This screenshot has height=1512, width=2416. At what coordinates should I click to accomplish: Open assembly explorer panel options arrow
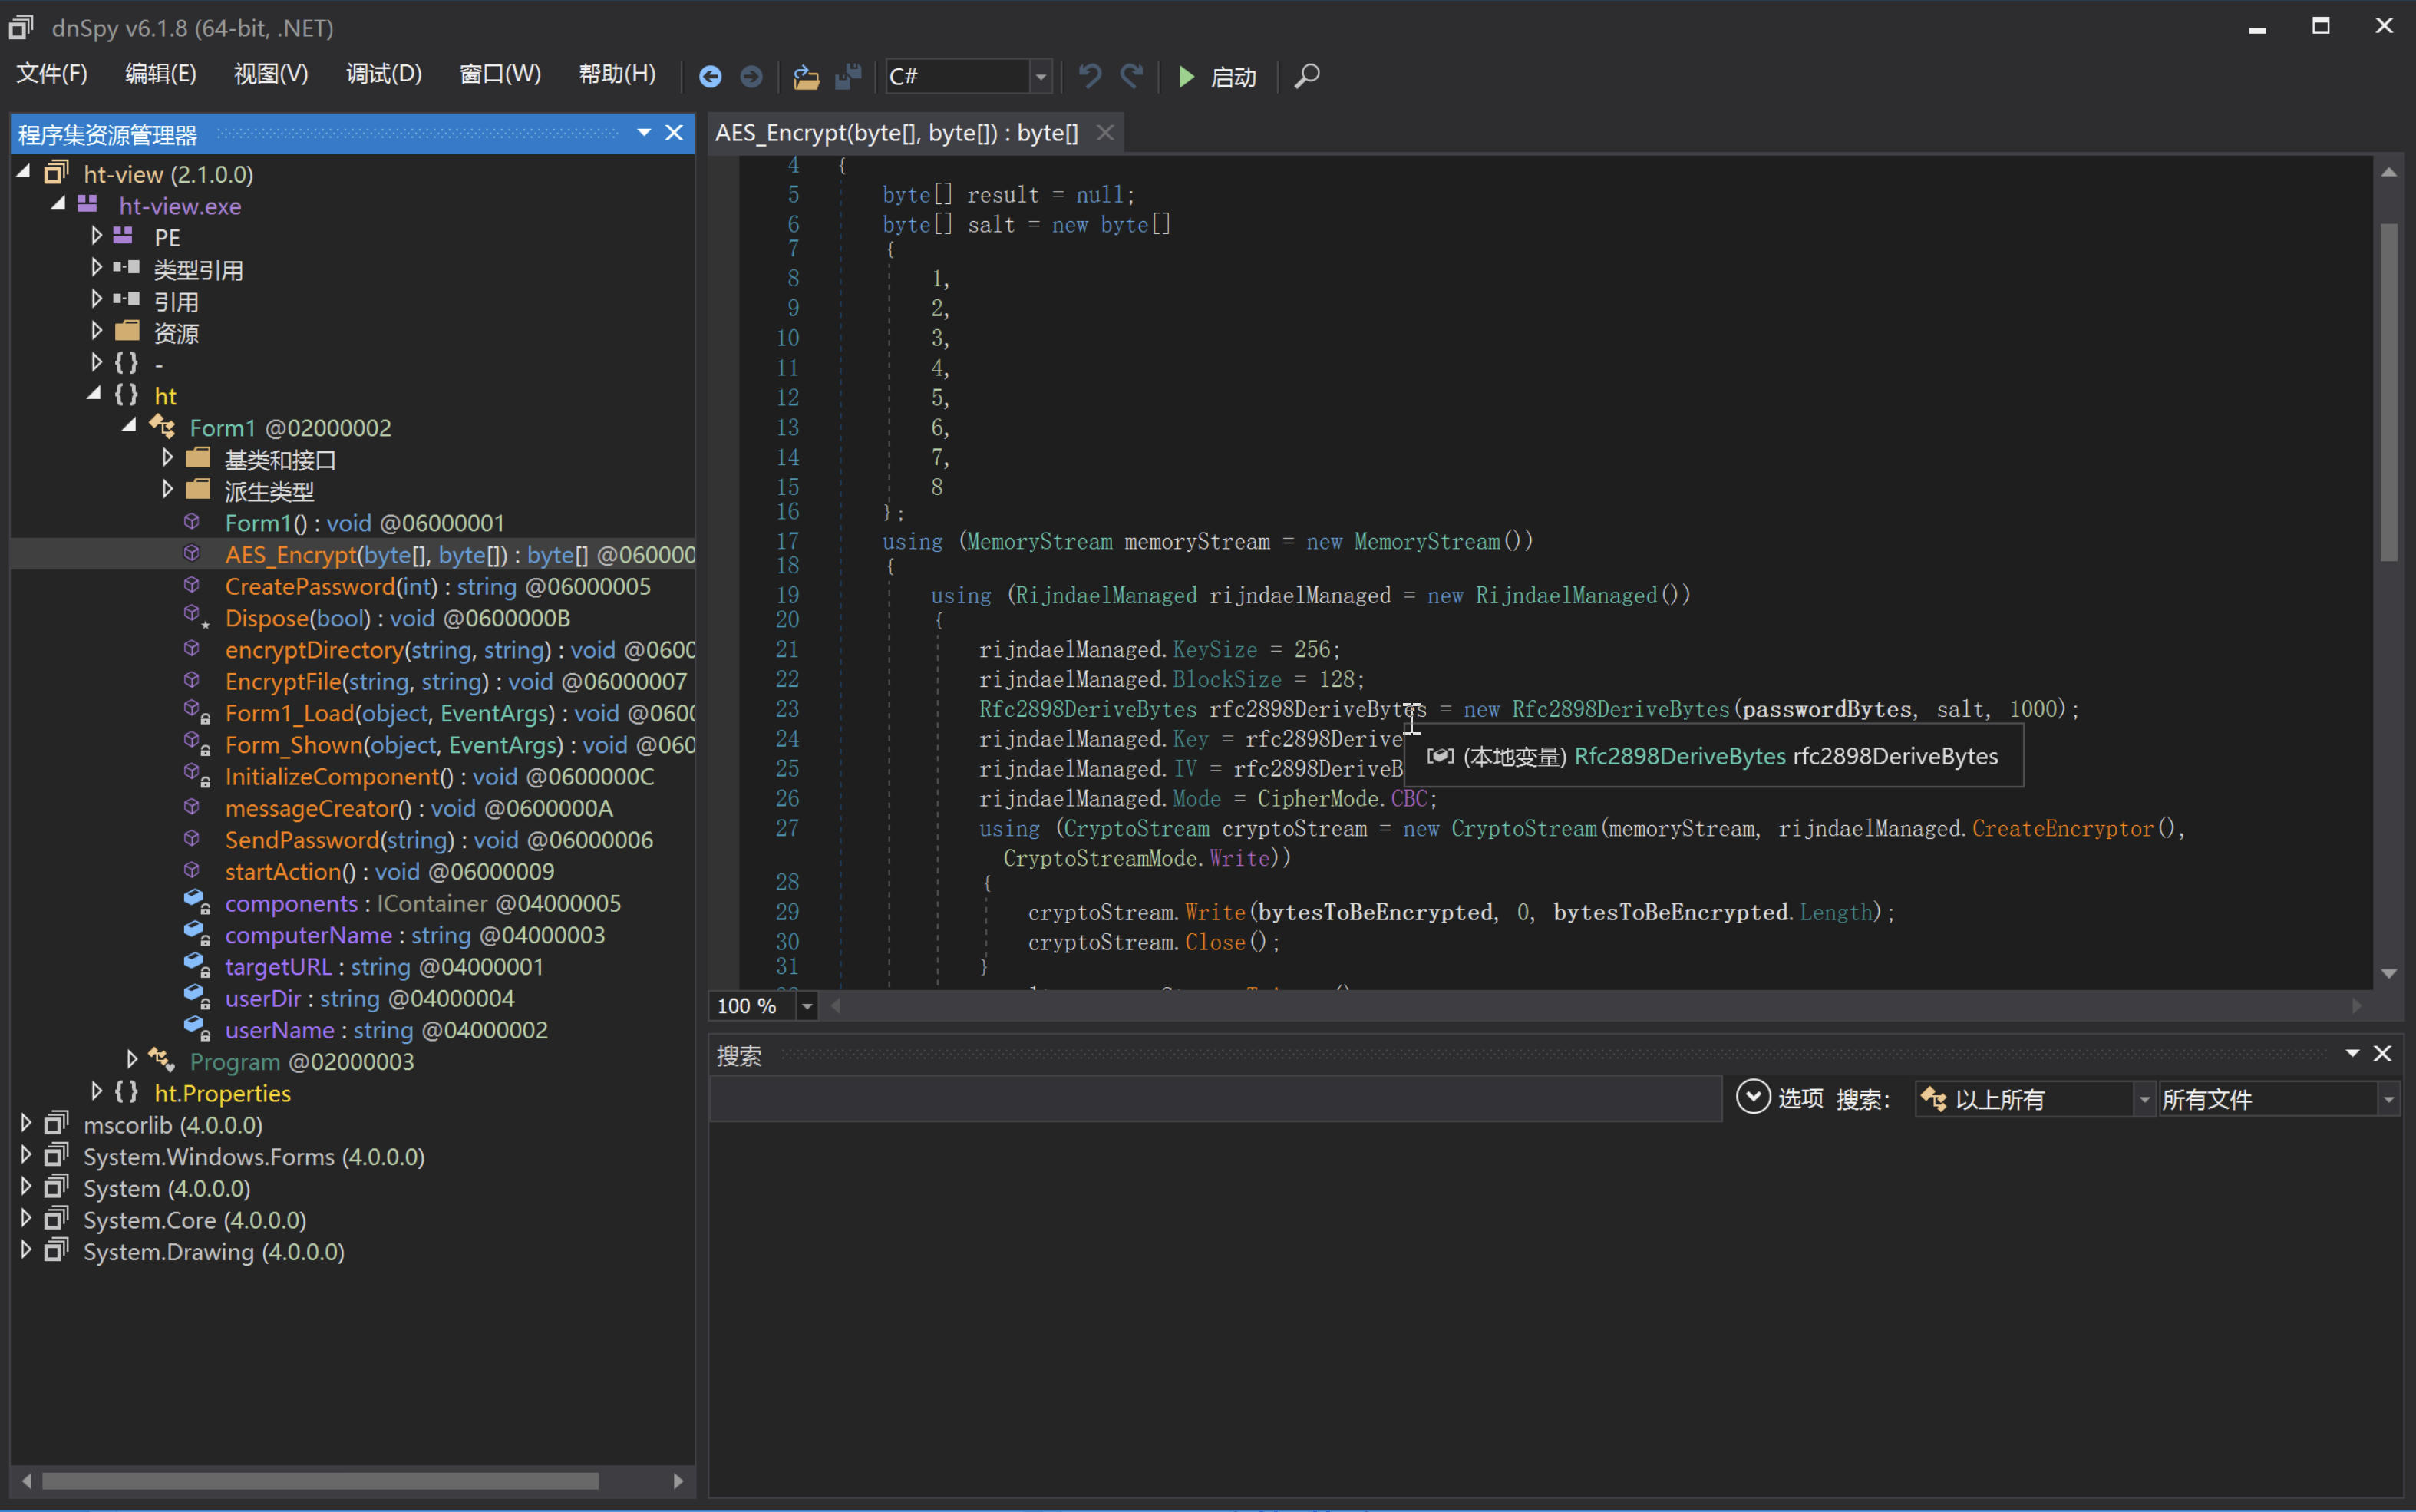click(644, 132)
